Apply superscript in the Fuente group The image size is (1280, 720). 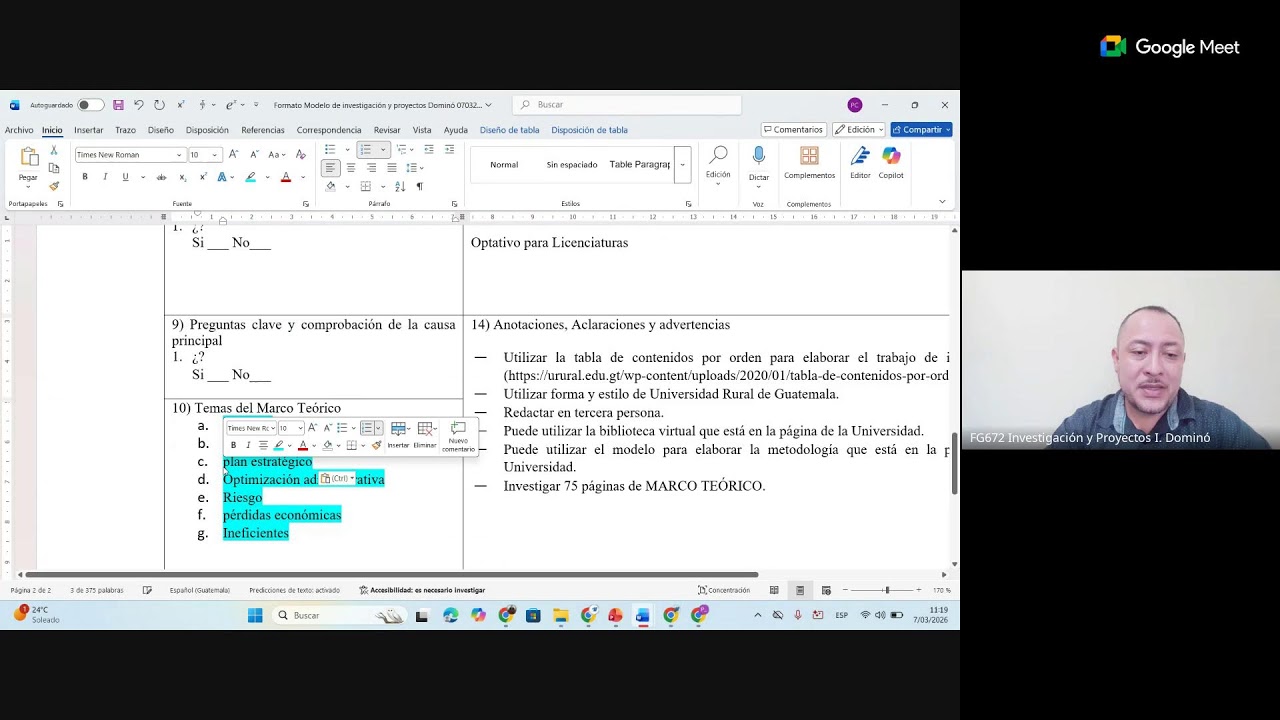click(203, 177)
